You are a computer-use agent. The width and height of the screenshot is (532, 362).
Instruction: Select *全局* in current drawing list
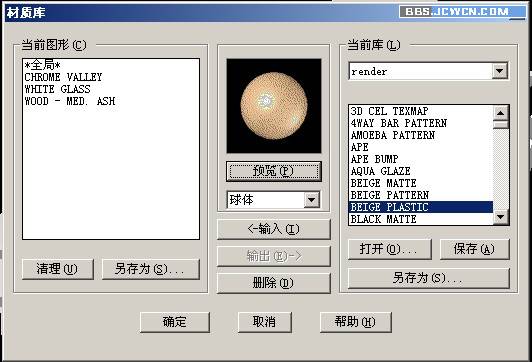(x=42, y=65)
